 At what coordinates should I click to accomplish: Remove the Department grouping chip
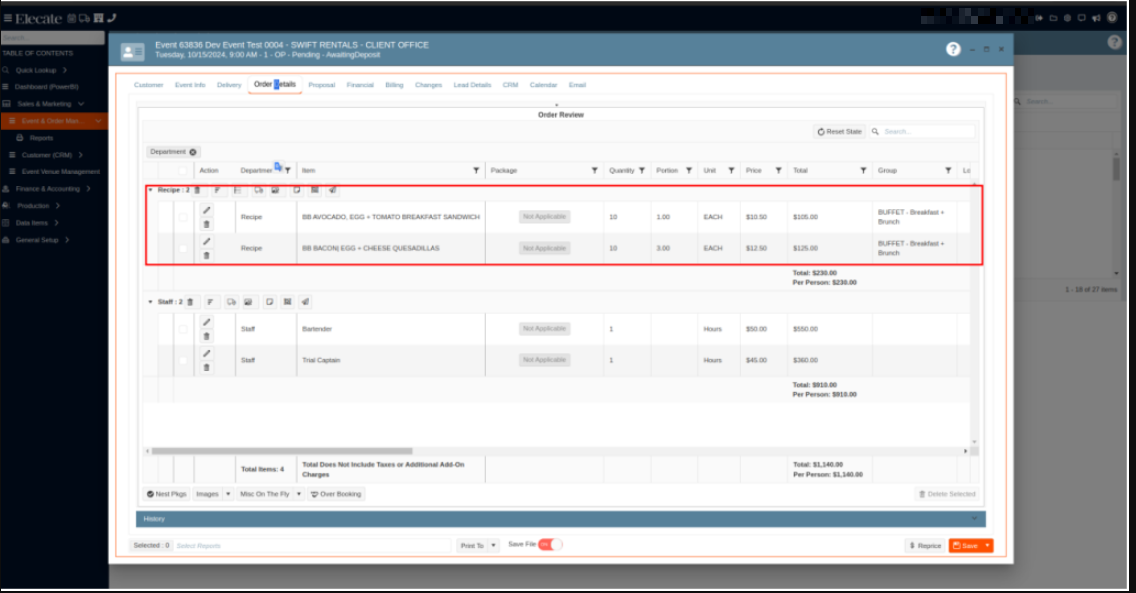[193, 152]
